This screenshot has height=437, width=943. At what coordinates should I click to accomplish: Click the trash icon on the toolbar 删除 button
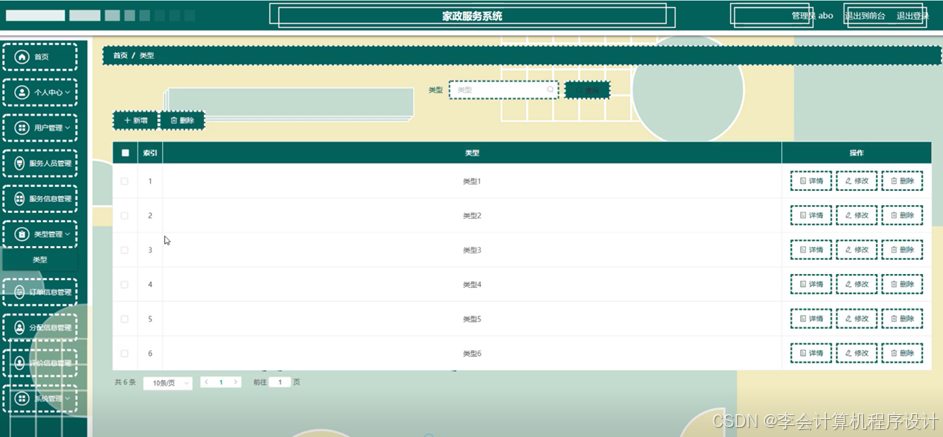pyautogui.click(x=174, y=120)
